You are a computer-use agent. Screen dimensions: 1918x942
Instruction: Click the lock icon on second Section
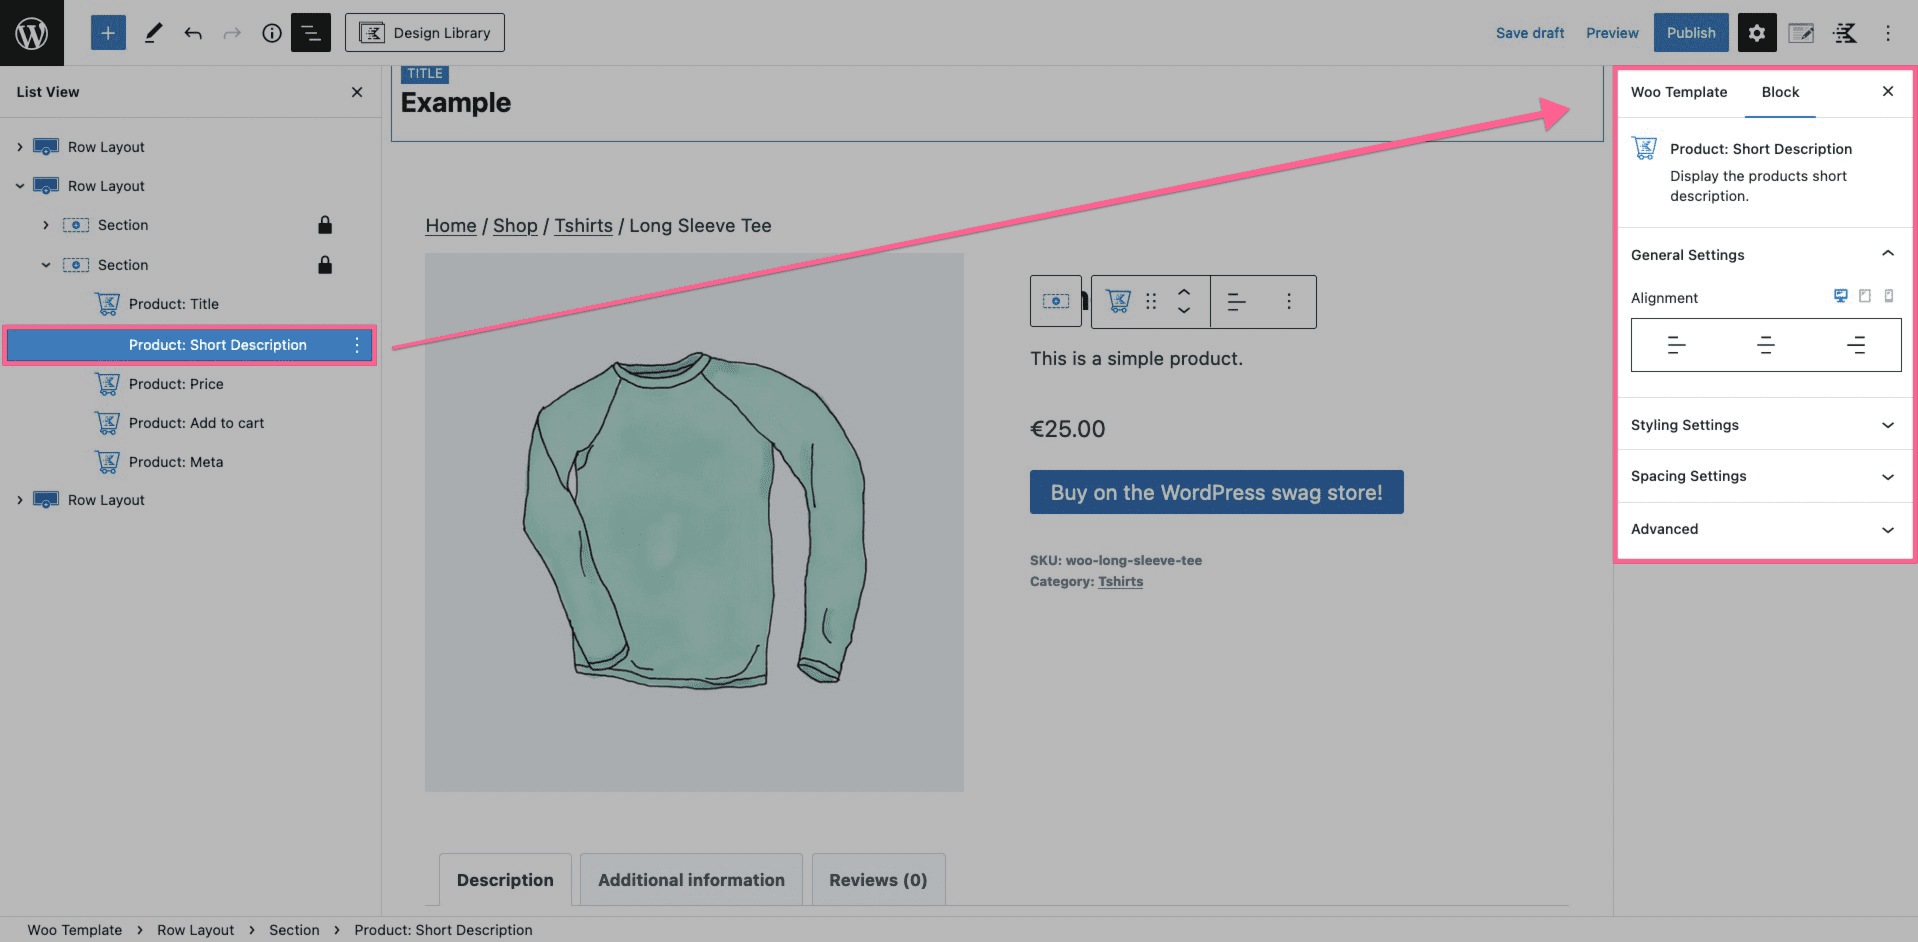(x=325, y=265)
